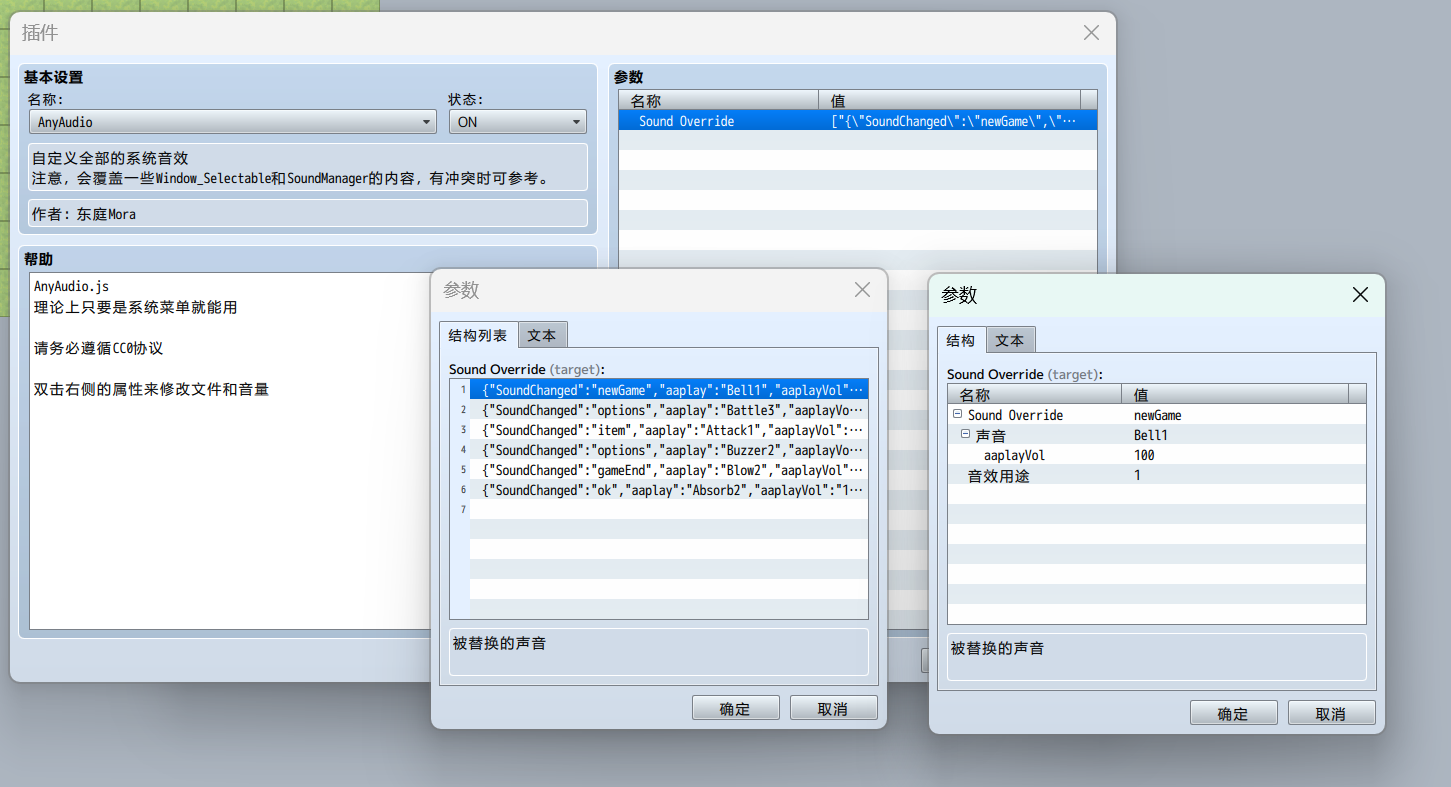The height and width of the screenshot is (787, 1451).
Task: Click the plugin description about 系统音效
Action: 308,168
